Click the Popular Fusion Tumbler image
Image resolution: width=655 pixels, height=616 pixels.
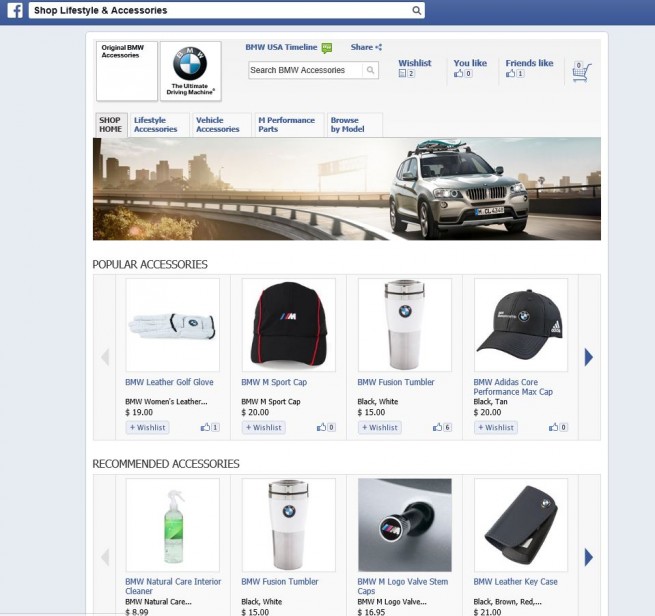(405, 325)
